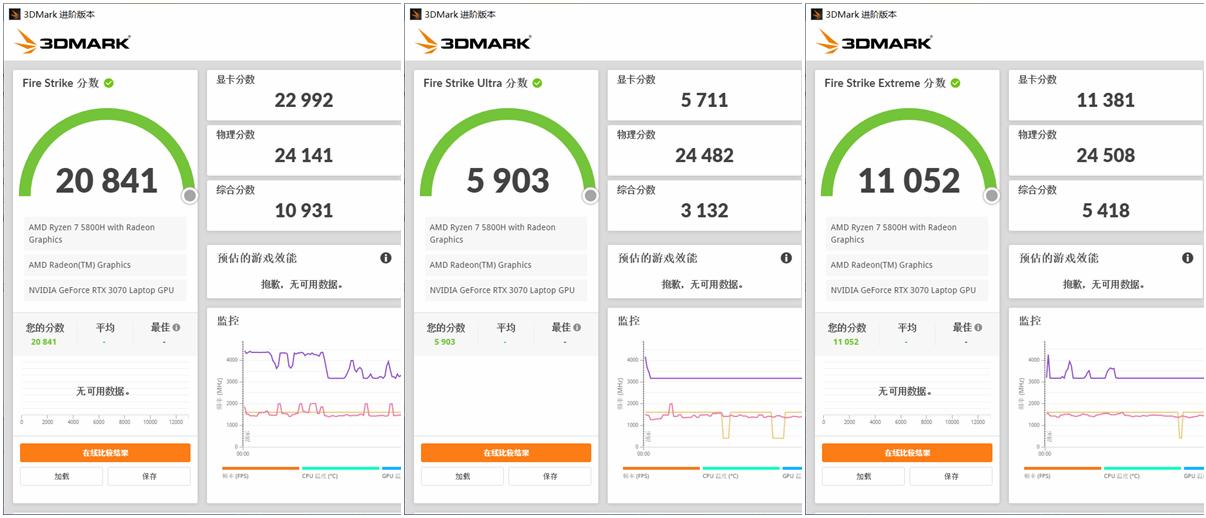Open the 预估的游戏效能 info icon in the Fire Strike Ultra window
Viewport: 1206px width, 518px height.
click(786, 258)
